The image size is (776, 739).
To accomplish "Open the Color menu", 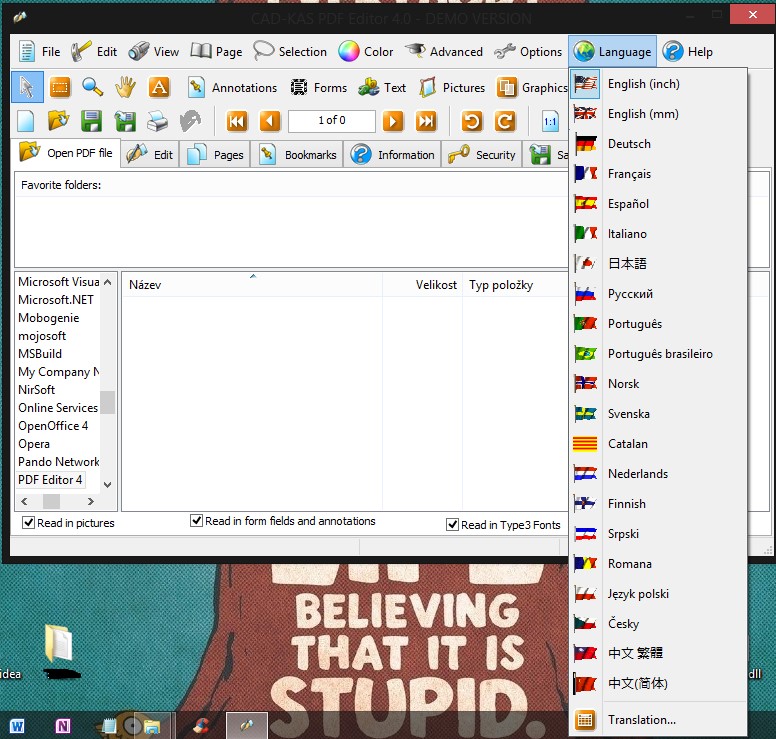I will tap(366, 51).
